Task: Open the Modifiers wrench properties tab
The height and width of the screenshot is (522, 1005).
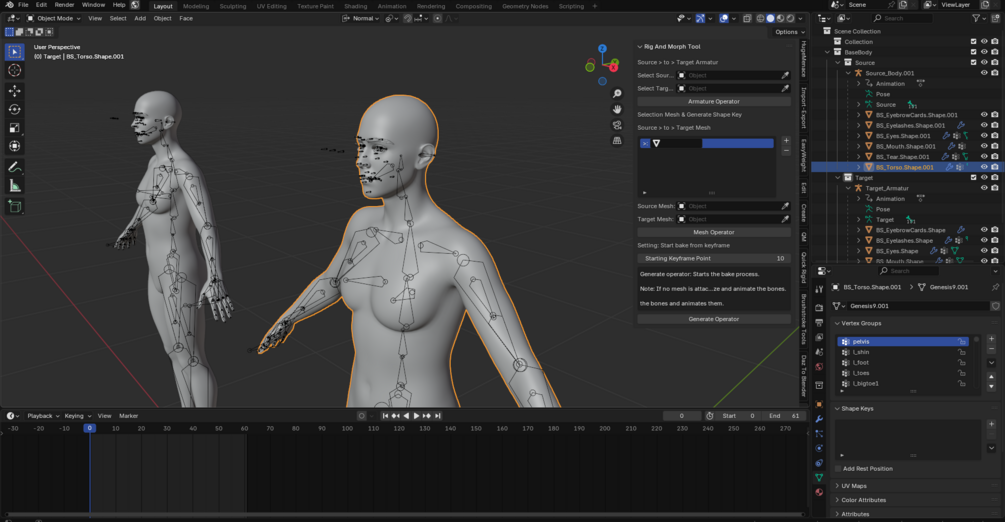Action: [819, 419]
